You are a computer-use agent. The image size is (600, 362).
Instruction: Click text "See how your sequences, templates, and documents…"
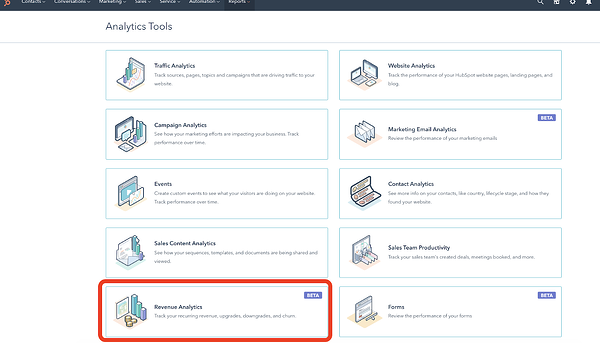click(x=236, y=257)
